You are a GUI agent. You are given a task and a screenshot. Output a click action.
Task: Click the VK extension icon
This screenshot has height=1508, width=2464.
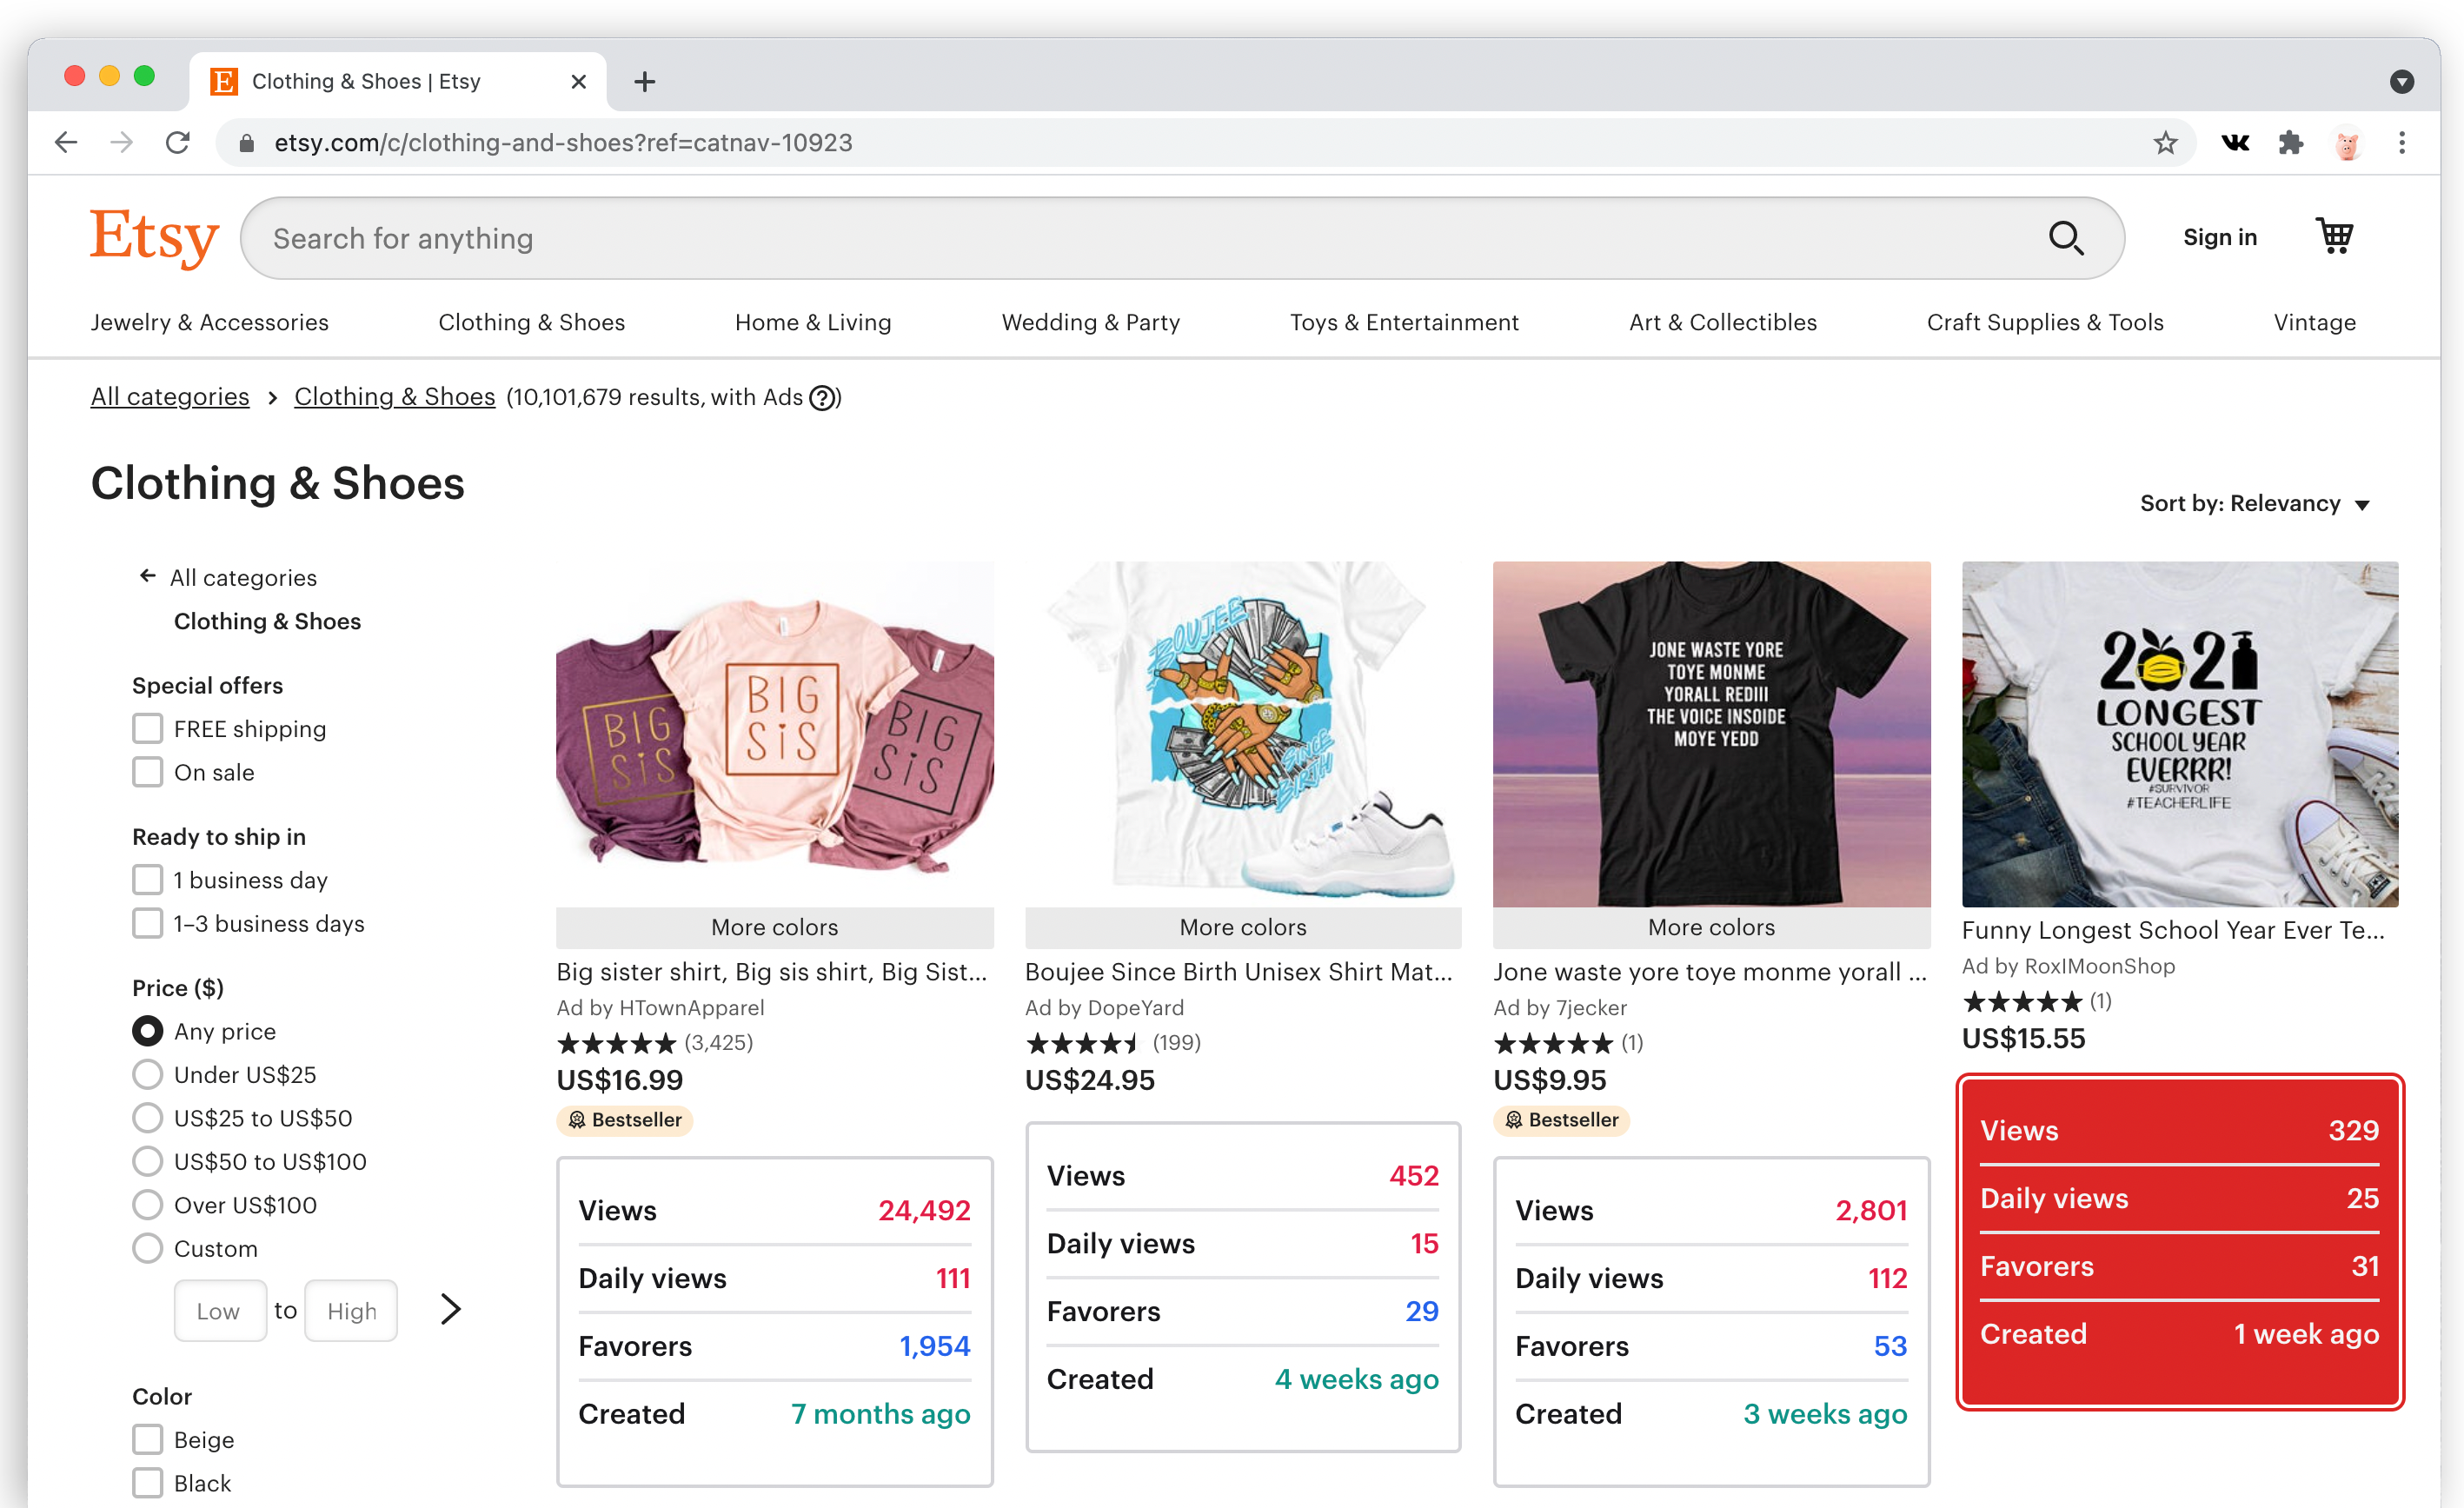[x=2235, y=143]
